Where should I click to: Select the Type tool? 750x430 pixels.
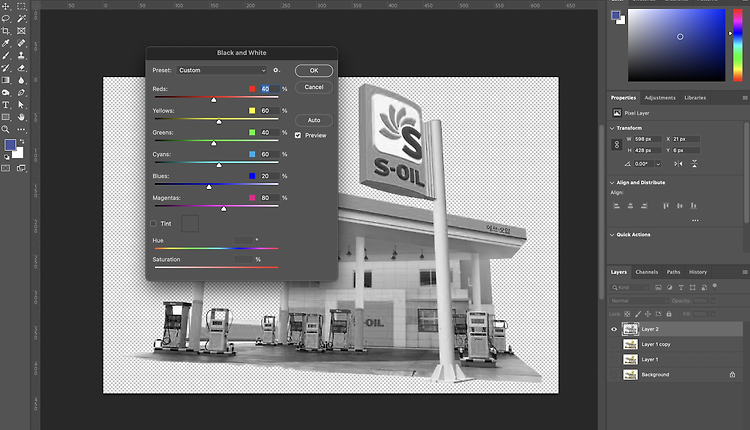(6, 105)
